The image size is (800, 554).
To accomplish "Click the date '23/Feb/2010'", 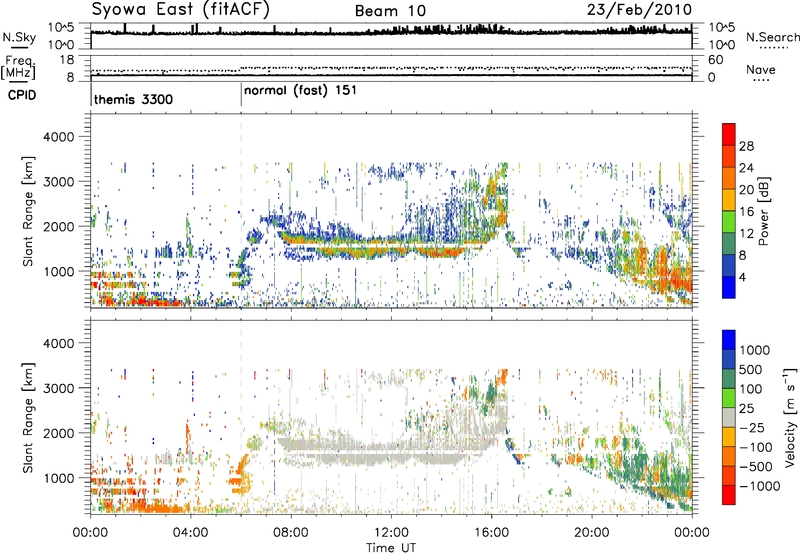I will (x=639, y=9).
